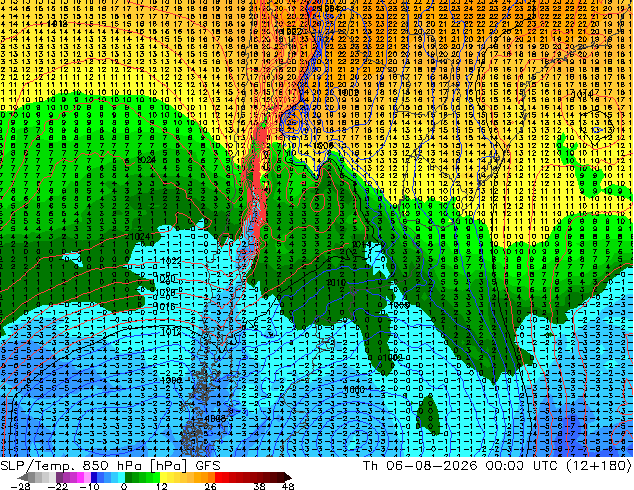Image resolution: width=634 pixels, height=490 pixels.
Task: Pick the magenta segment of the color scale
Action: tap(80, 477)
